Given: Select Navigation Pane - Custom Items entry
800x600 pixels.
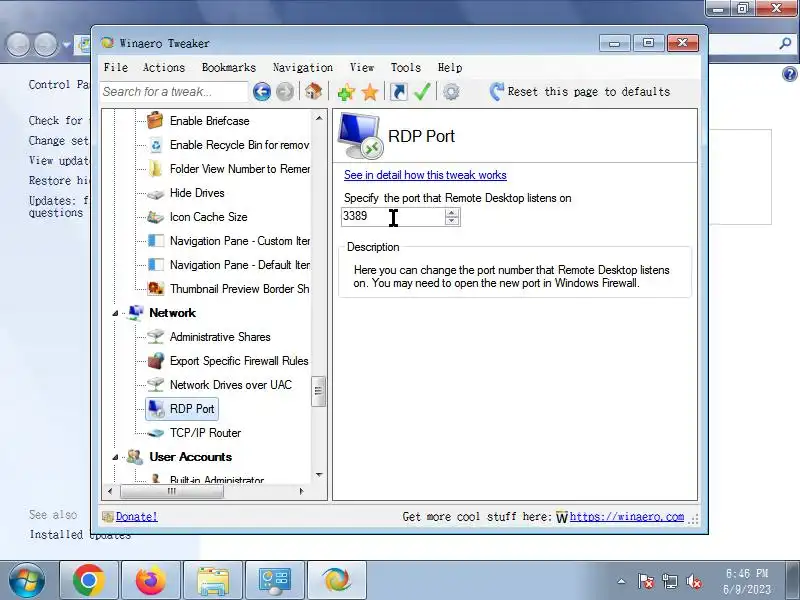Looking at the screenshot, I should [239, 241].
